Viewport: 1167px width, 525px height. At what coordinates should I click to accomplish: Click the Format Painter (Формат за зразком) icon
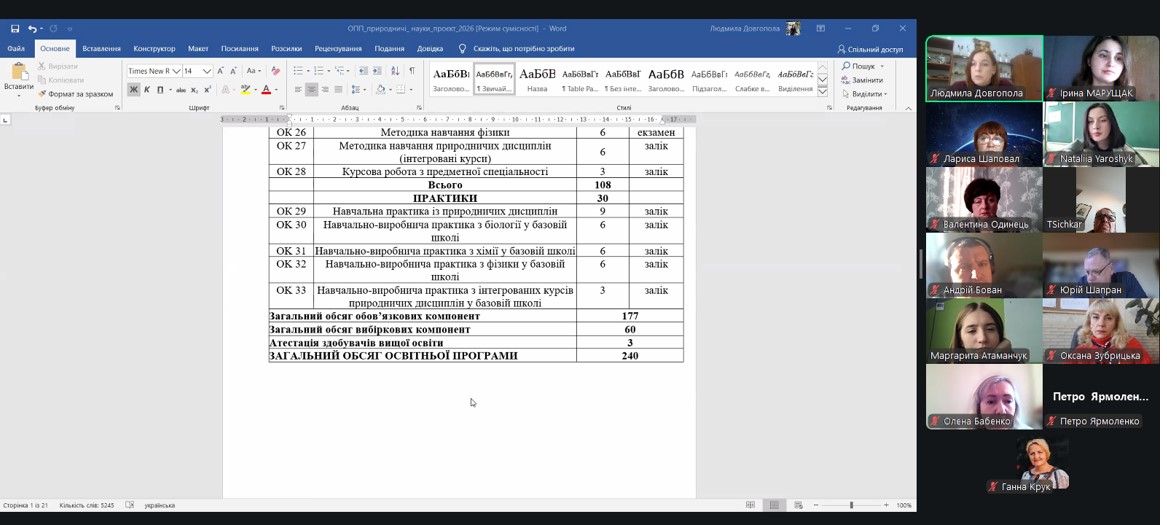pos(43,94)
